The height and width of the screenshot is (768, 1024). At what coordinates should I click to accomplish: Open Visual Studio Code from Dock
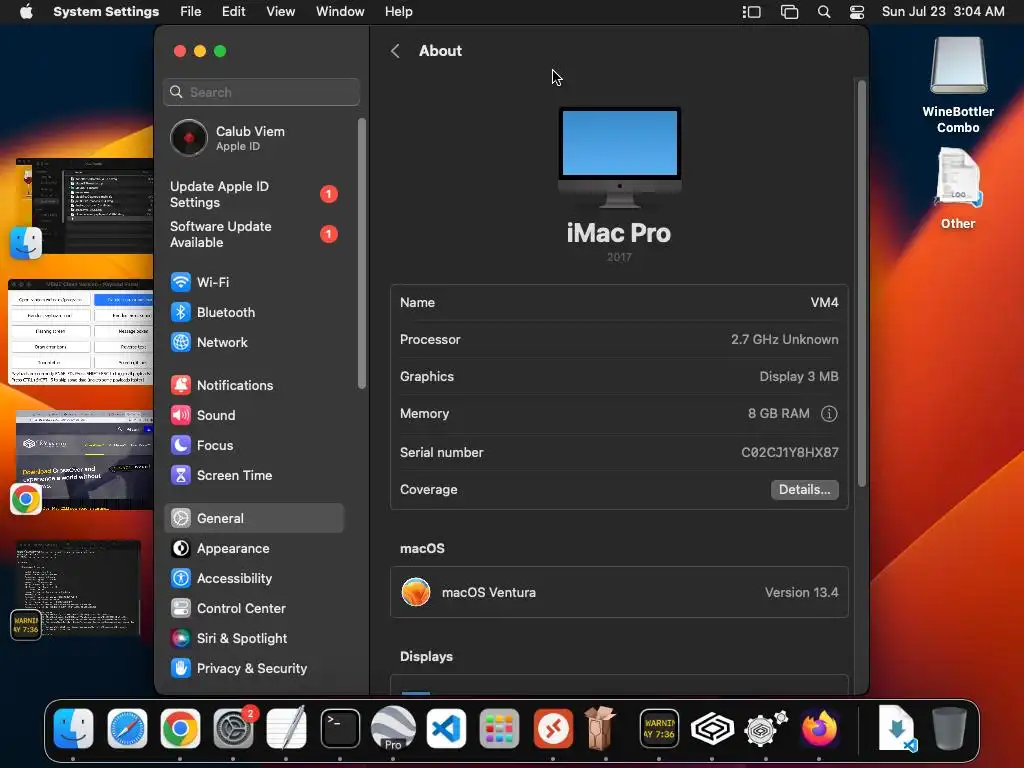[x=447, y=728]
